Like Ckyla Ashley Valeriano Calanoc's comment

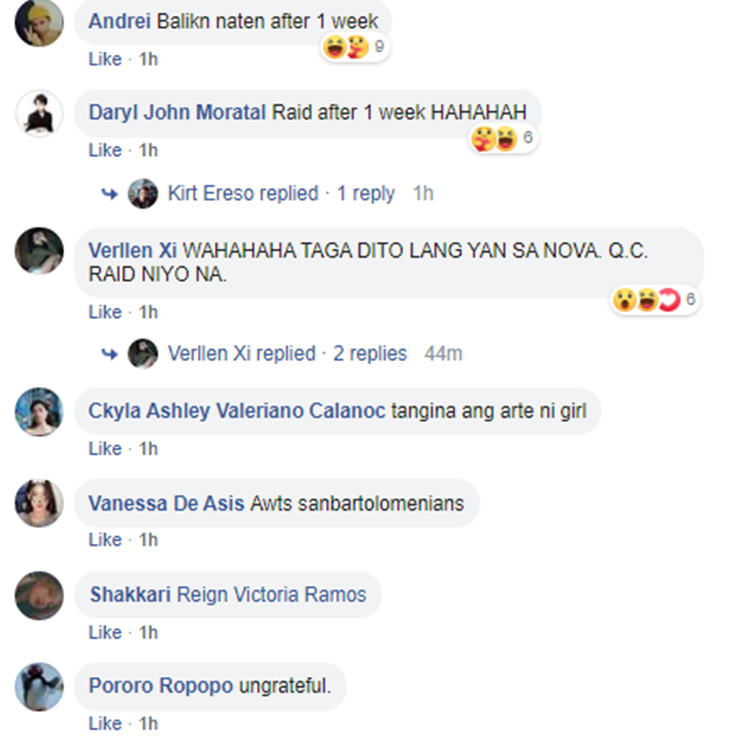click(x=105, y=449)
